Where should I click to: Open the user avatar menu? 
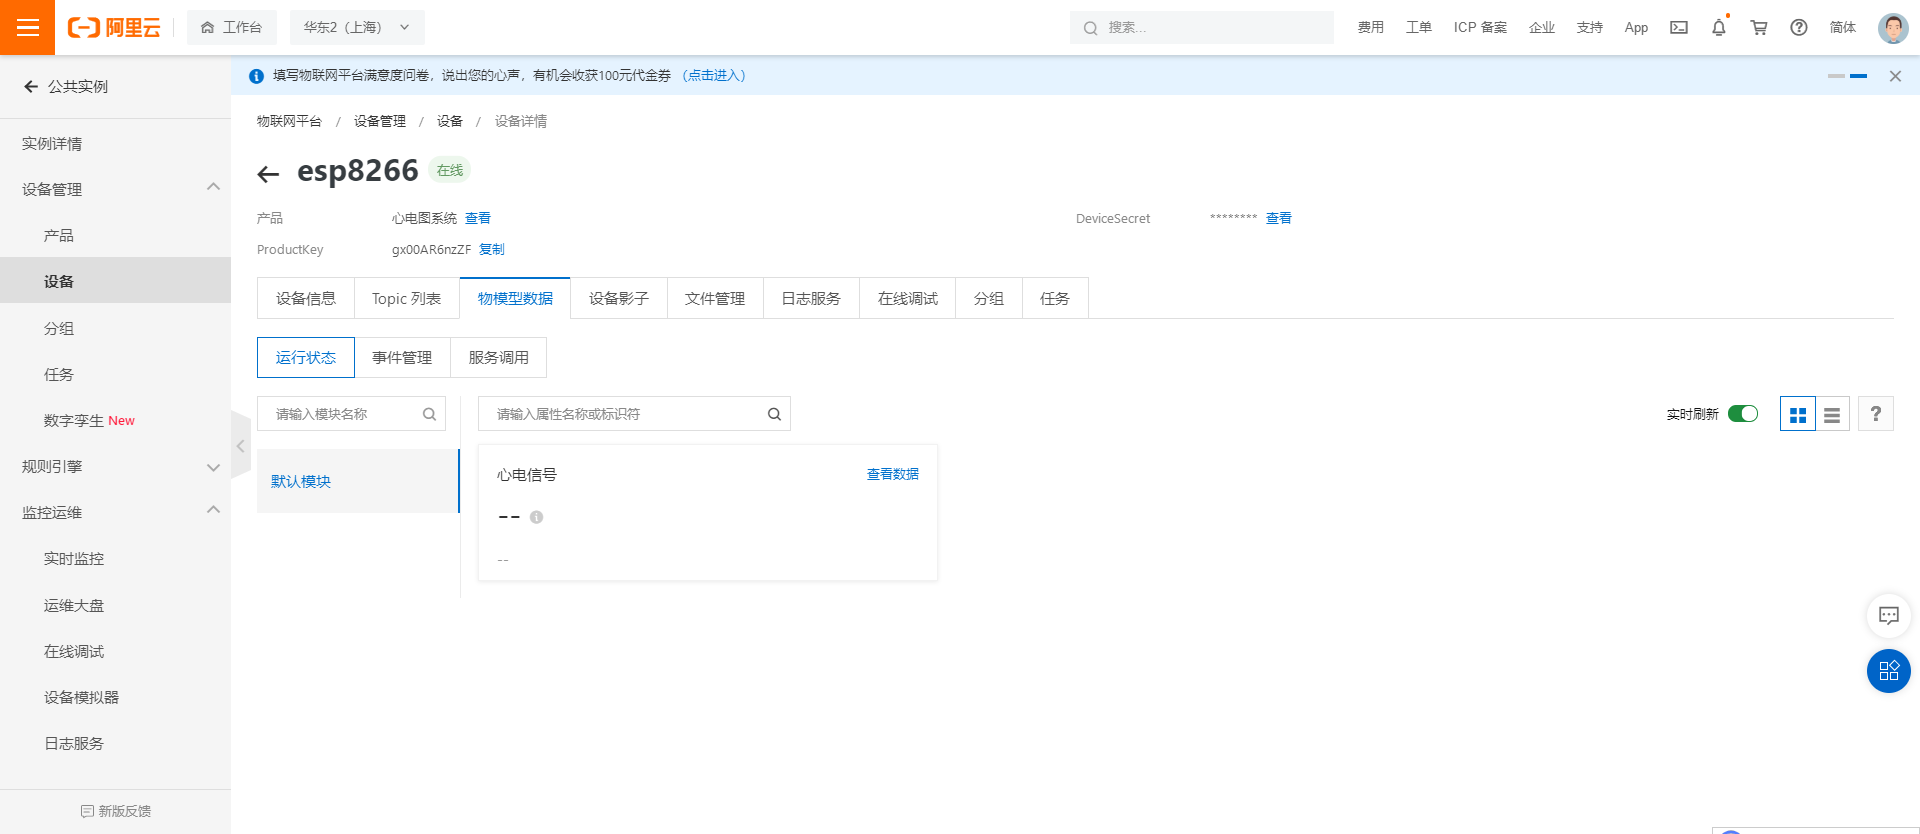1893,28
